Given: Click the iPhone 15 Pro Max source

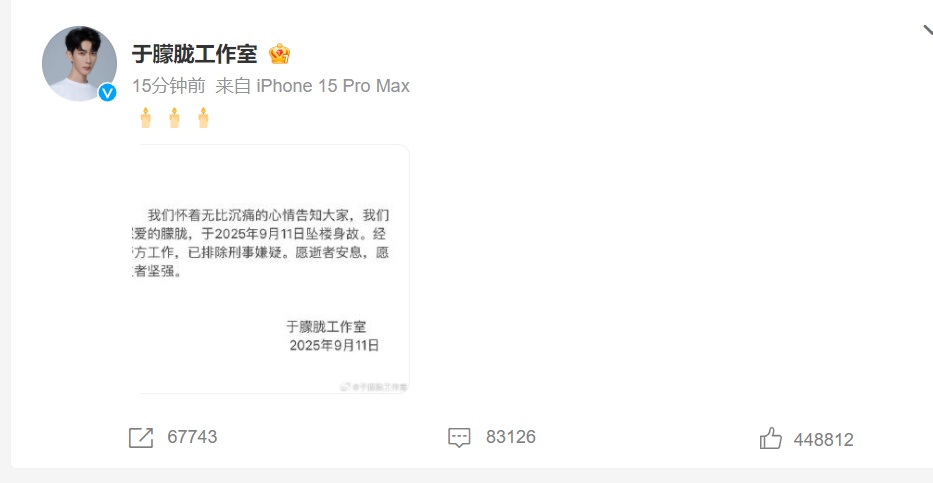Looking at the screenshot, I should 333,86.
